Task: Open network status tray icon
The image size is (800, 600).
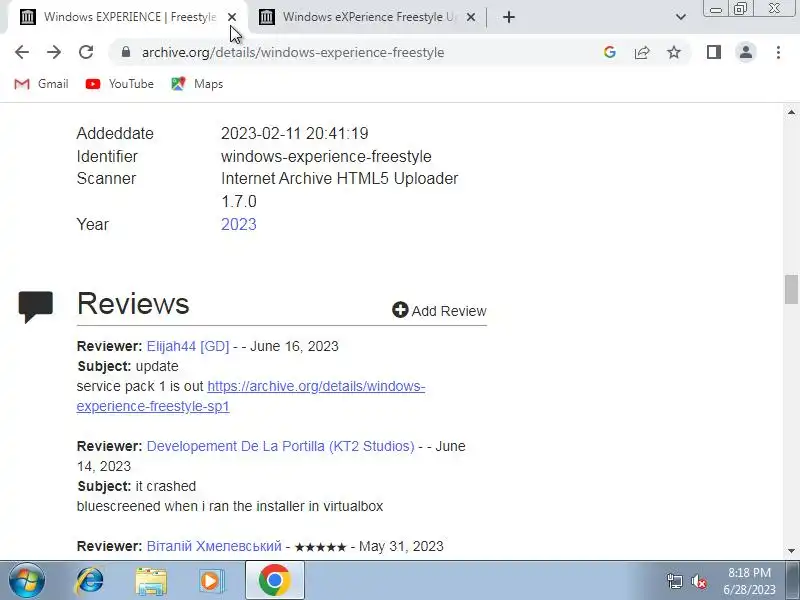Action: 674,581
